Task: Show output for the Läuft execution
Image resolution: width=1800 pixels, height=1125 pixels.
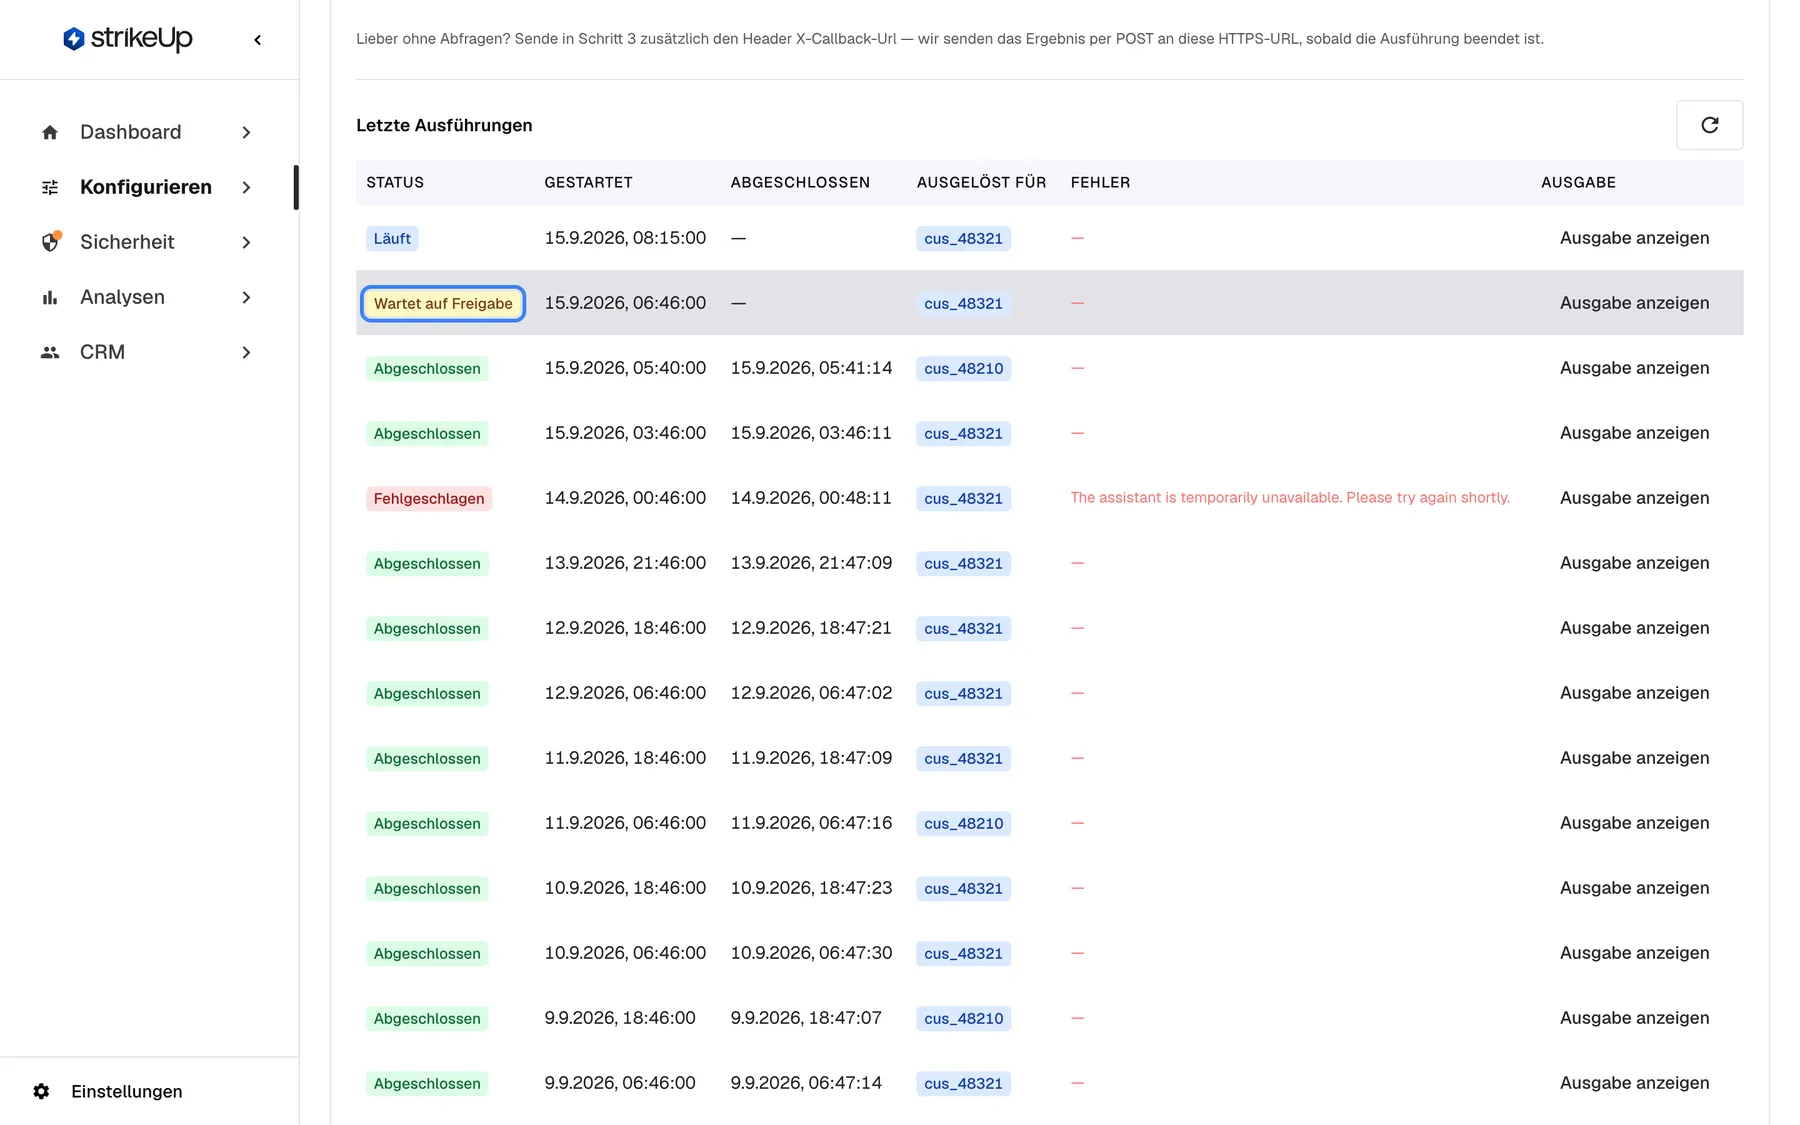Action: [x=1634, y=238]
